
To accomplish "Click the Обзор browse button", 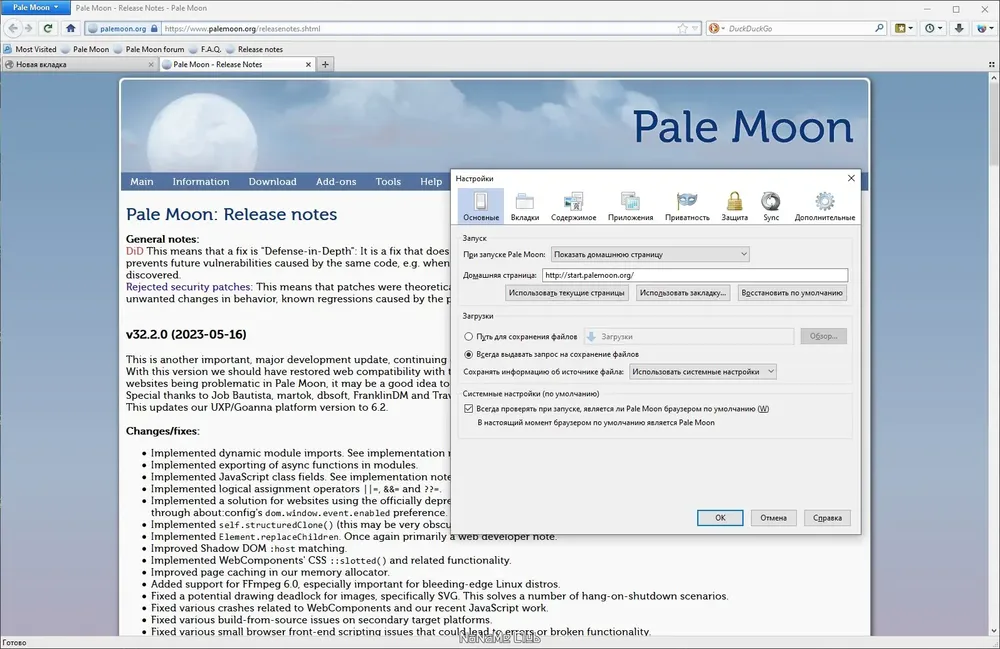I will (x=823, y=336).
